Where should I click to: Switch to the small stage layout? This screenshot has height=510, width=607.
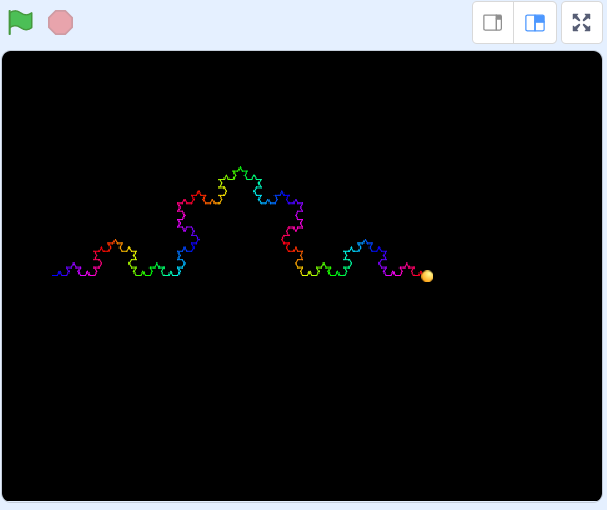(493, 22)
